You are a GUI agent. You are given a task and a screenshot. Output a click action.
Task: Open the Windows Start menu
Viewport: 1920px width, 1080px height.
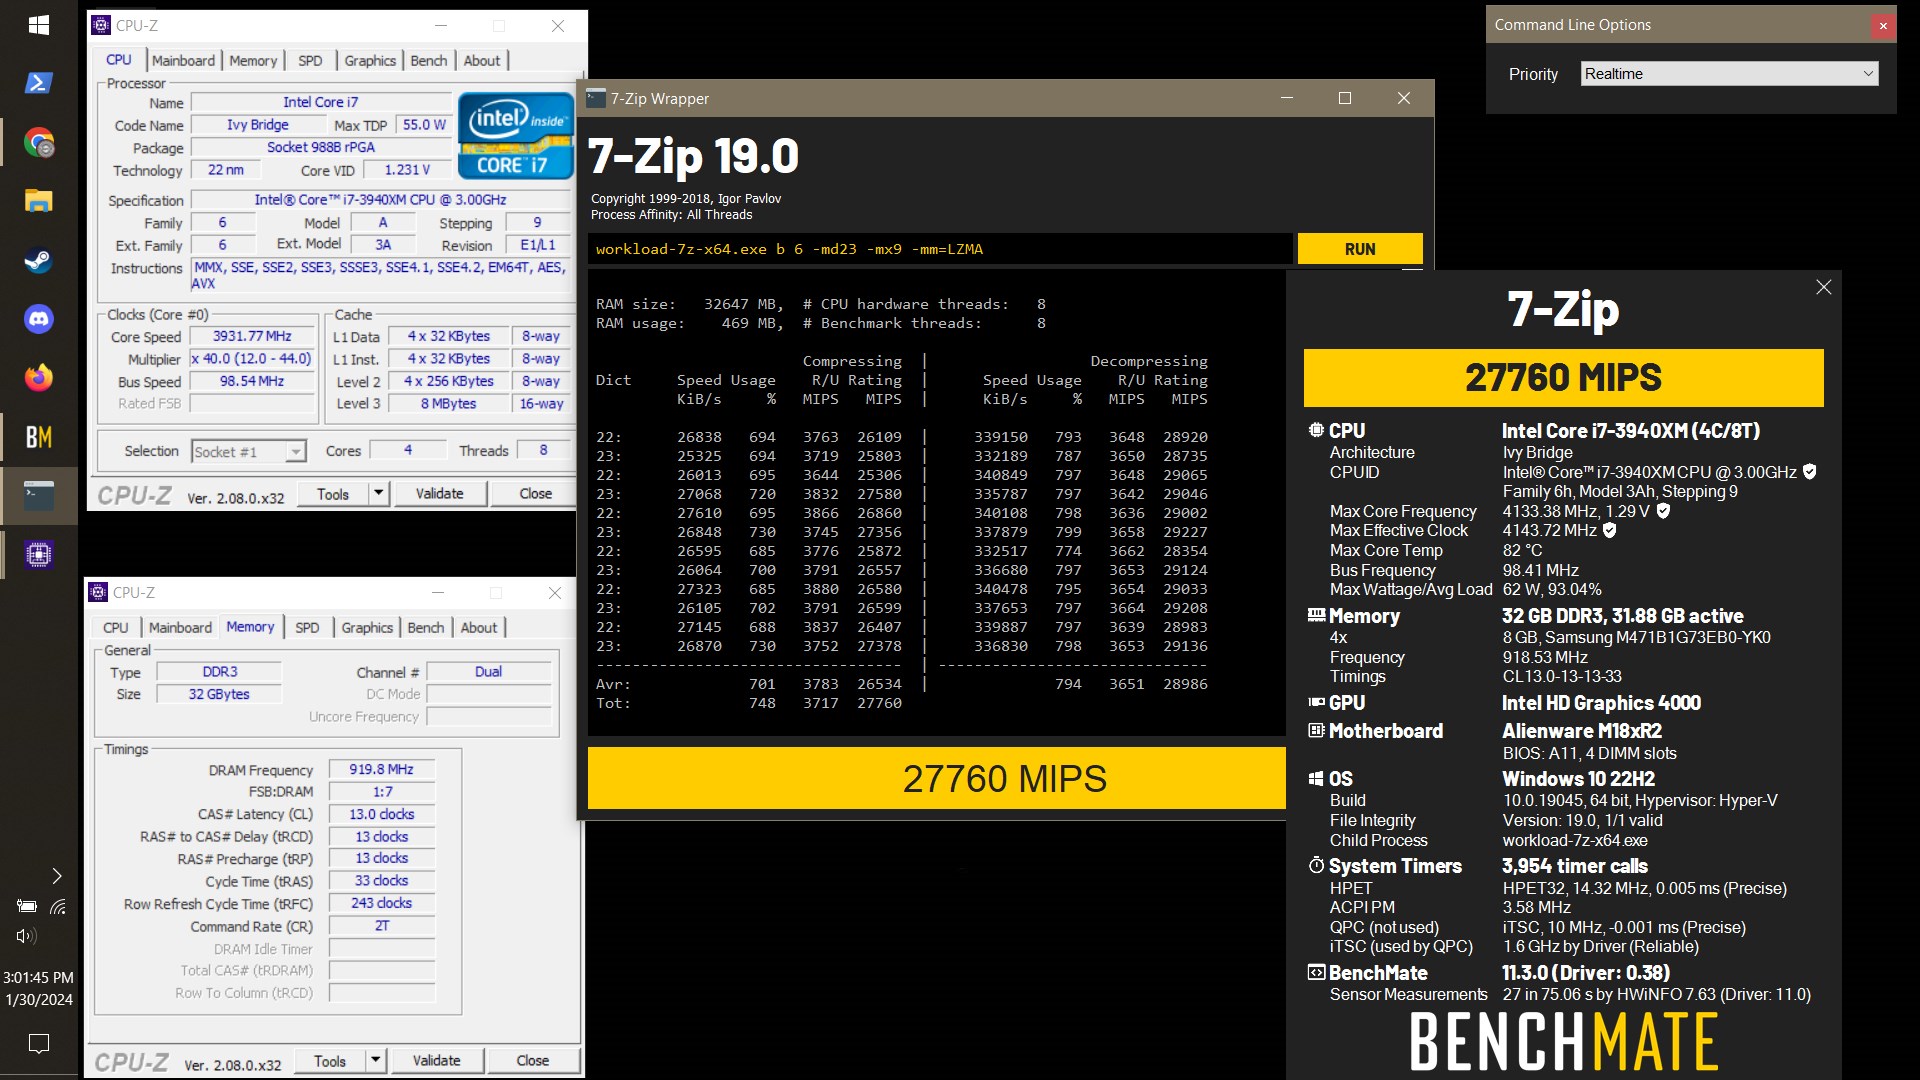click(x=39, y=25)
